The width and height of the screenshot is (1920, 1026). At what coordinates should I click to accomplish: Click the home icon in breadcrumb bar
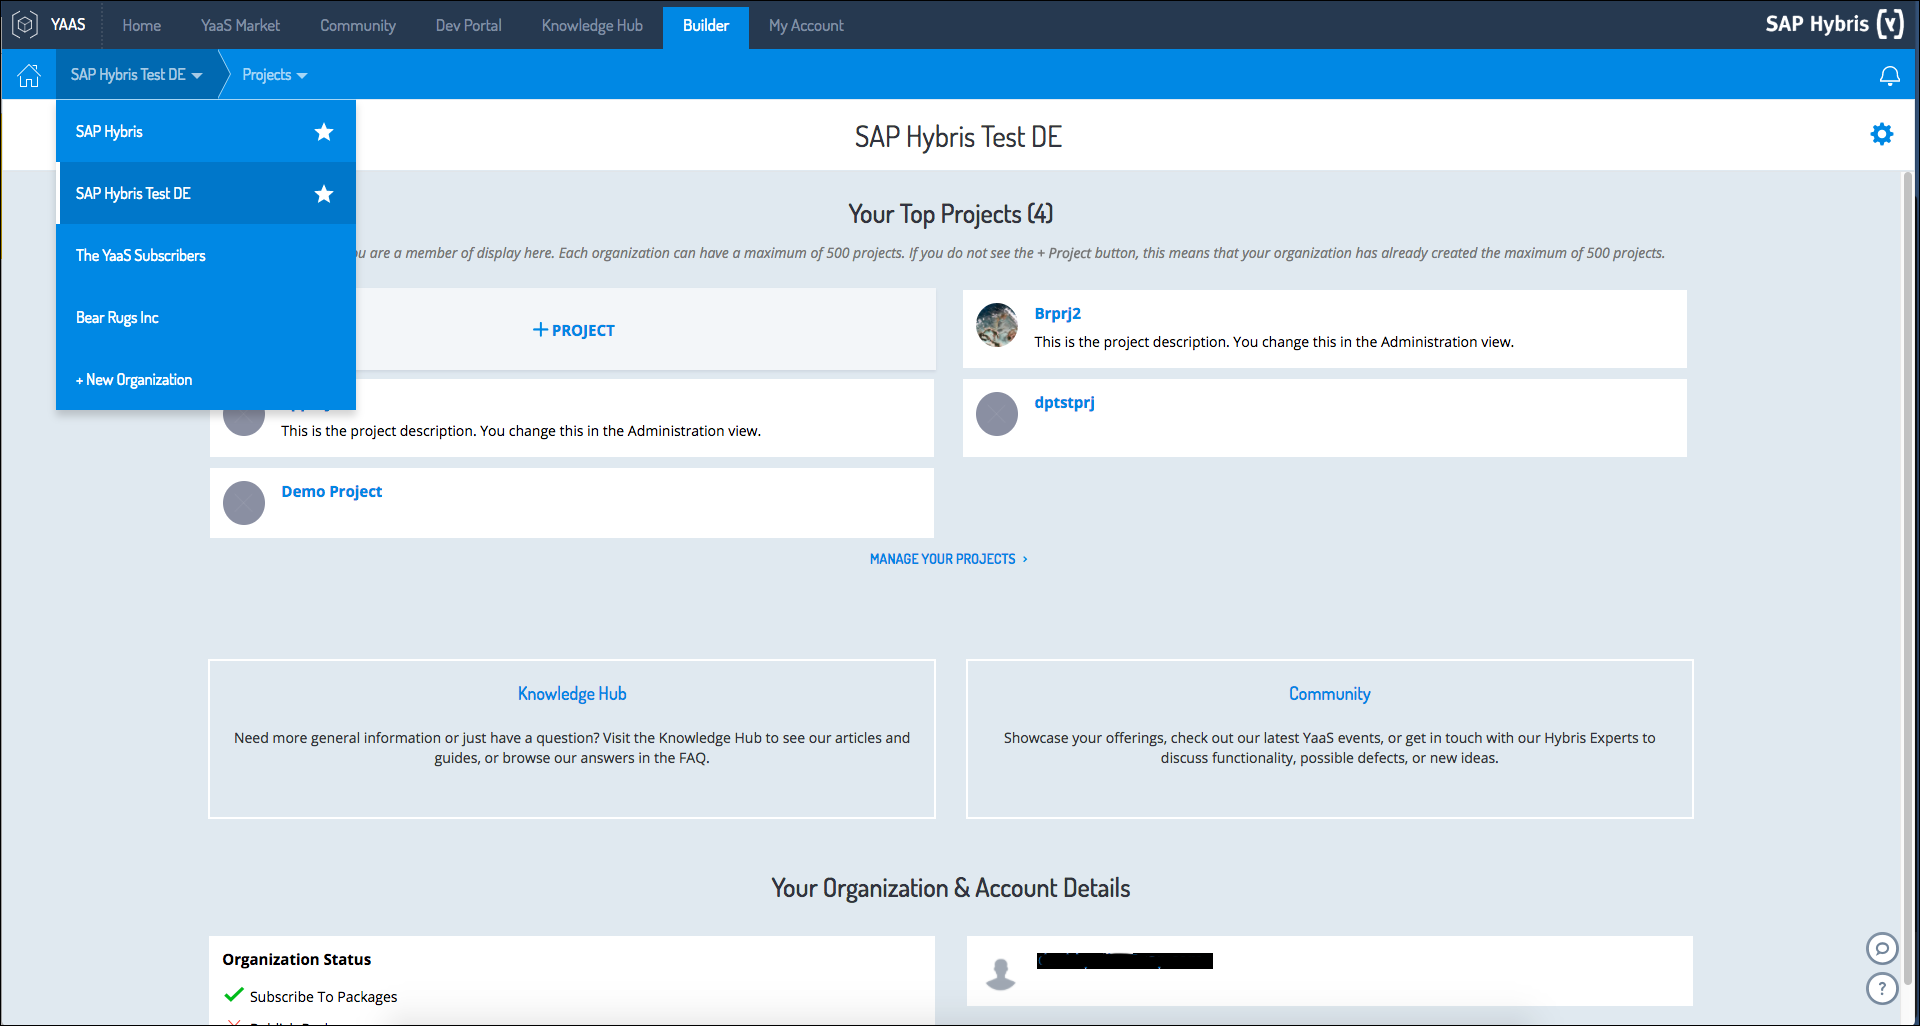tap(29, 75)
